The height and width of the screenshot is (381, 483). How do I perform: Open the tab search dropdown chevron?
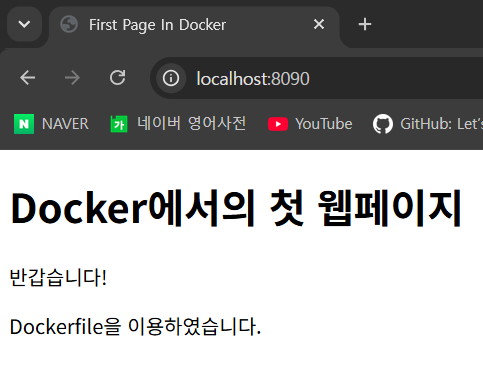point(24,24)
